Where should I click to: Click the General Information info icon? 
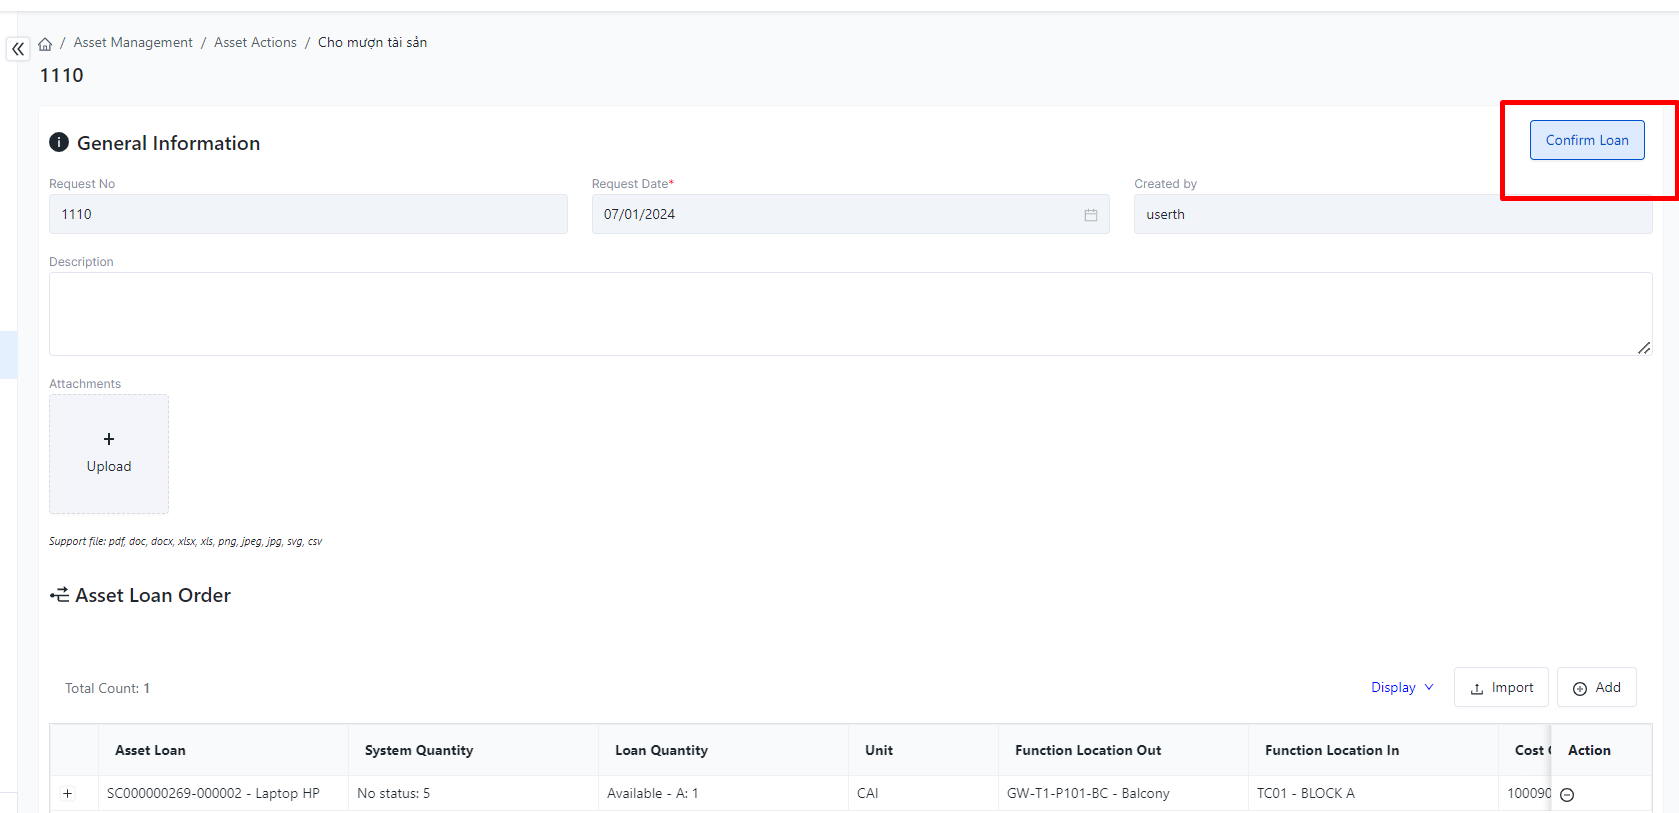click(59, 143)
